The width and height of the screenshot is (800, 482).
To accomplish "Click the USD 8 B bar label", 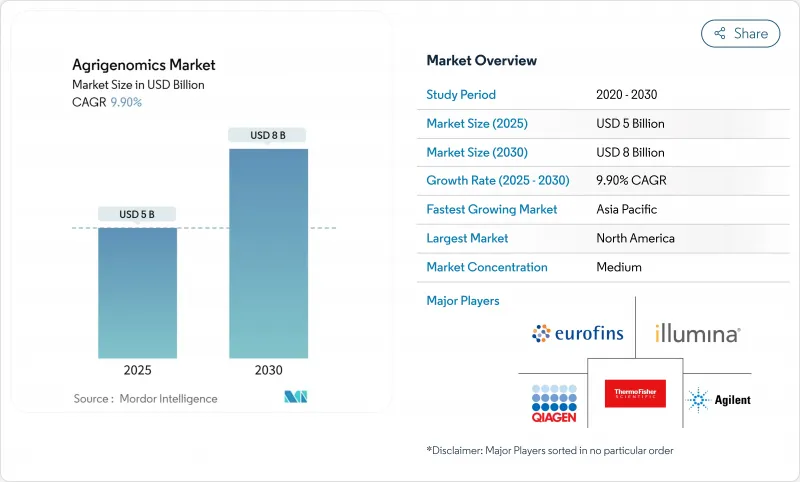I will (268, 135).
